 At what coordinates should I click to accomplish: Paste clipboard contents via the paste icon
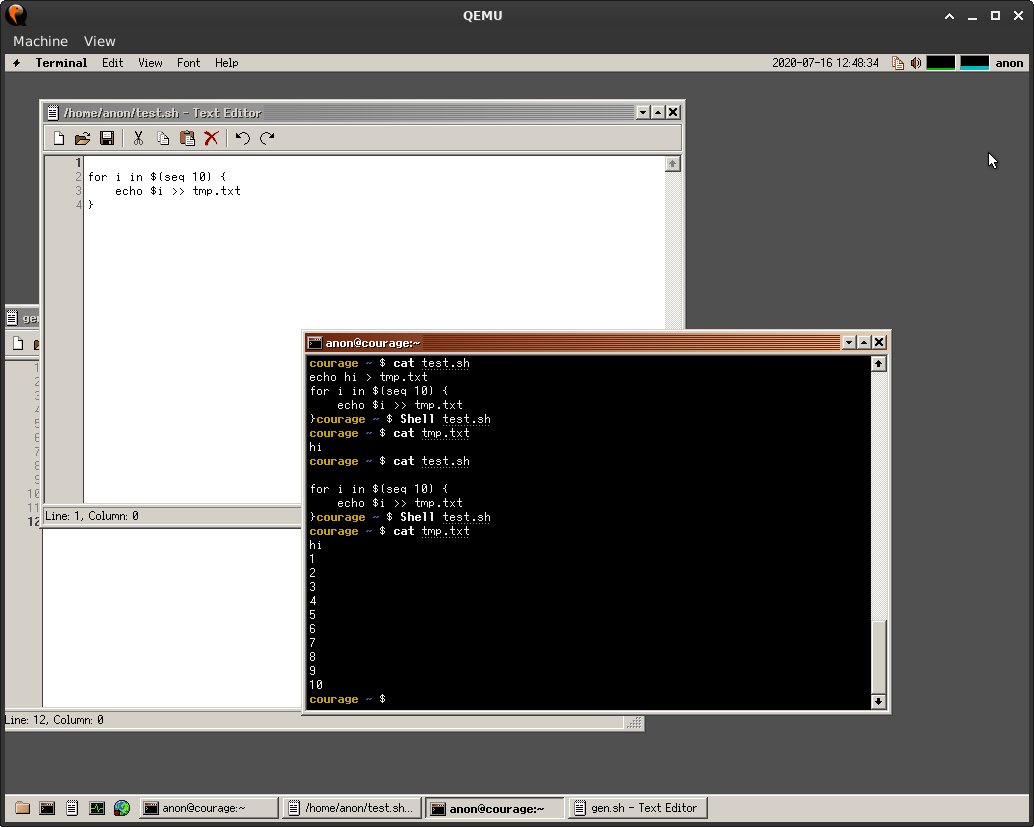[187, 138]
